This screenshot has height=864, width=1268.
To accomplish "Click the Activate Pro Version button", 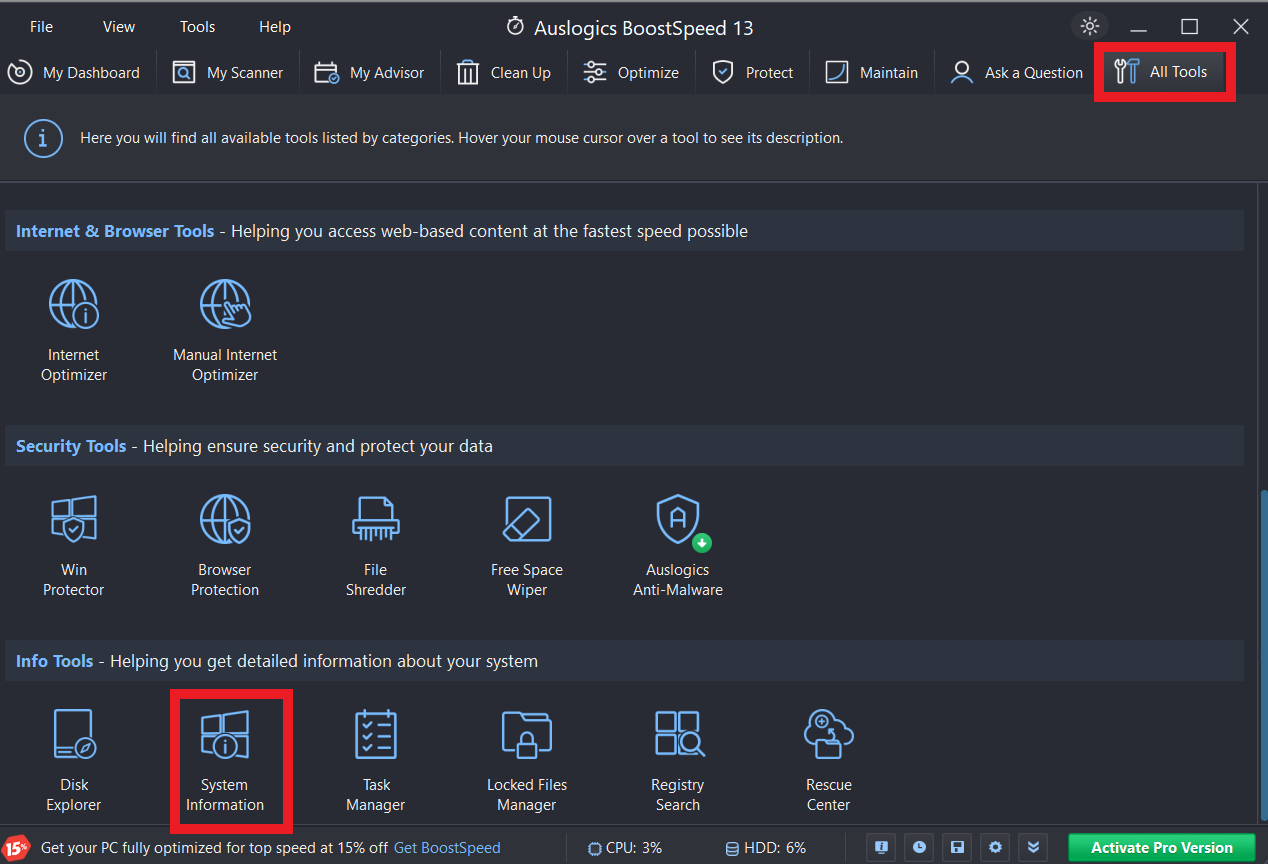I will pos(1161,848).
